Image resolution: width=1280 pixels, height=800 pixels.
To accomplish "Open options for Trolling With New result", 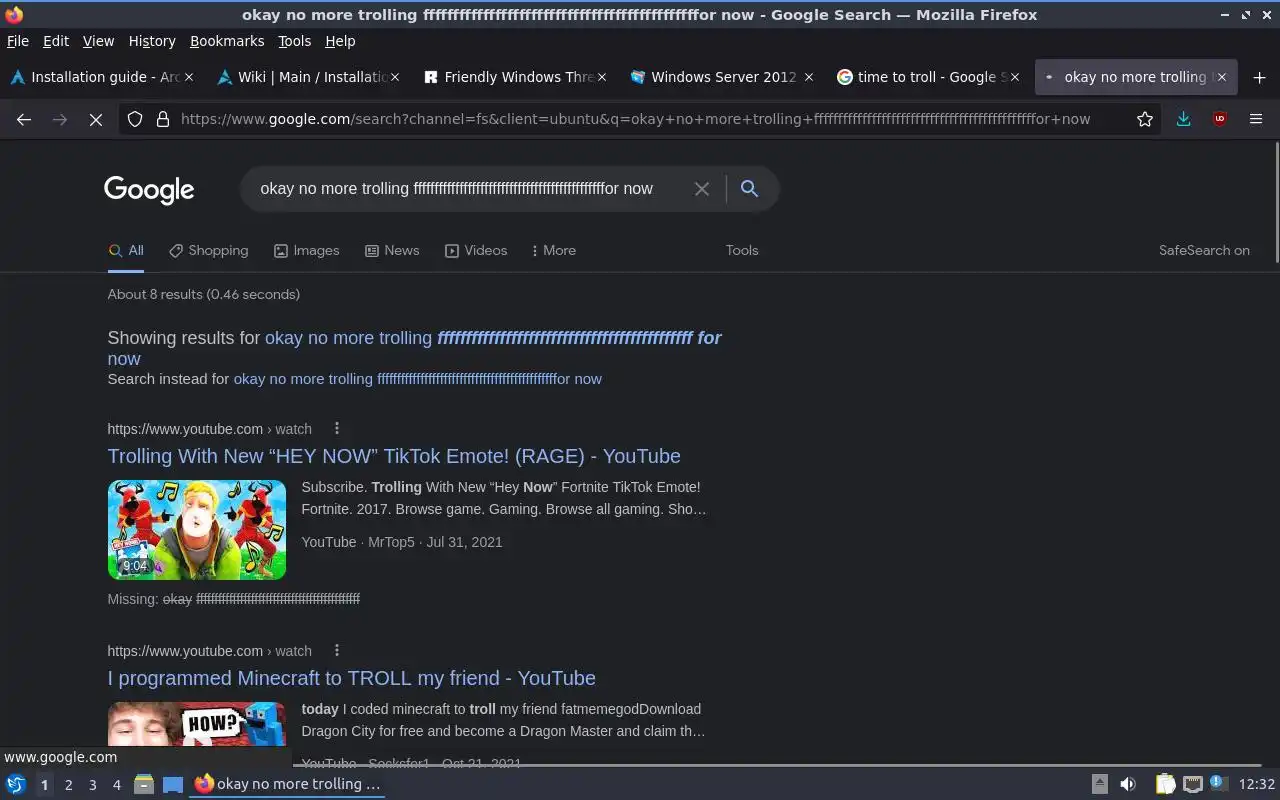I will point(337,428).
